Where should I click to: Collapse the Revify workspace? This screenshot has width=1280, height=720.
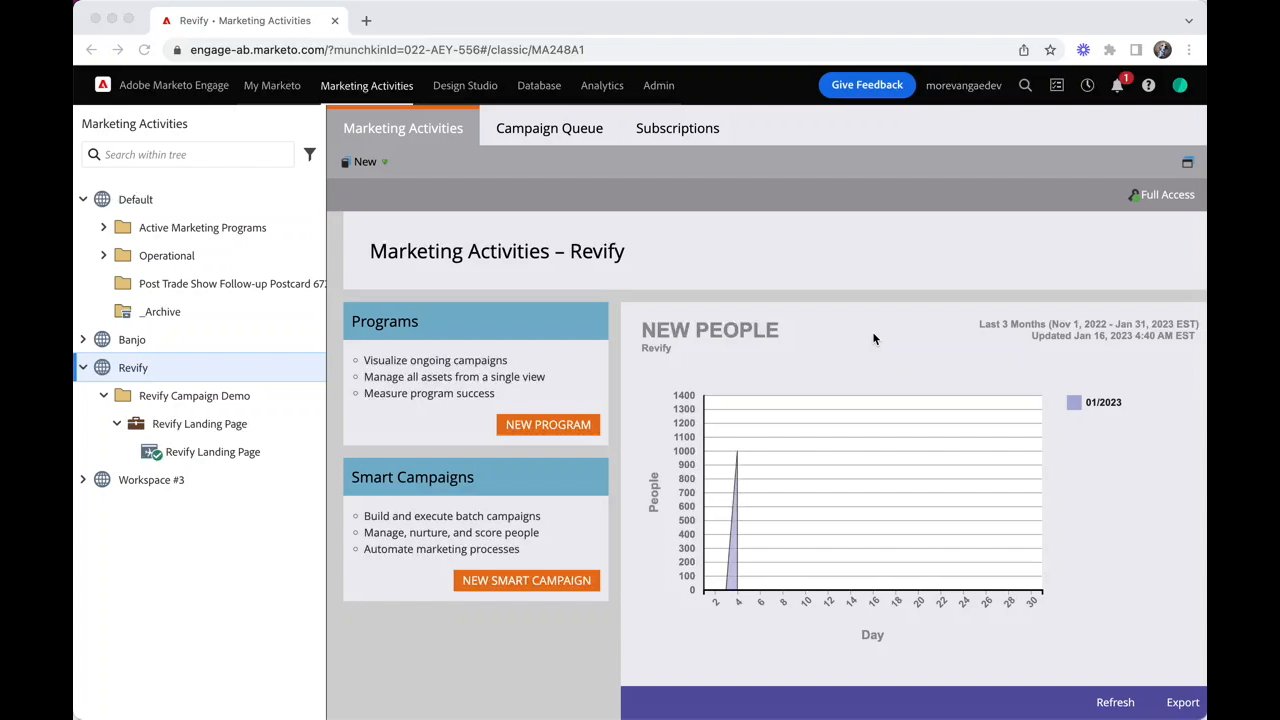pos(83,367)
